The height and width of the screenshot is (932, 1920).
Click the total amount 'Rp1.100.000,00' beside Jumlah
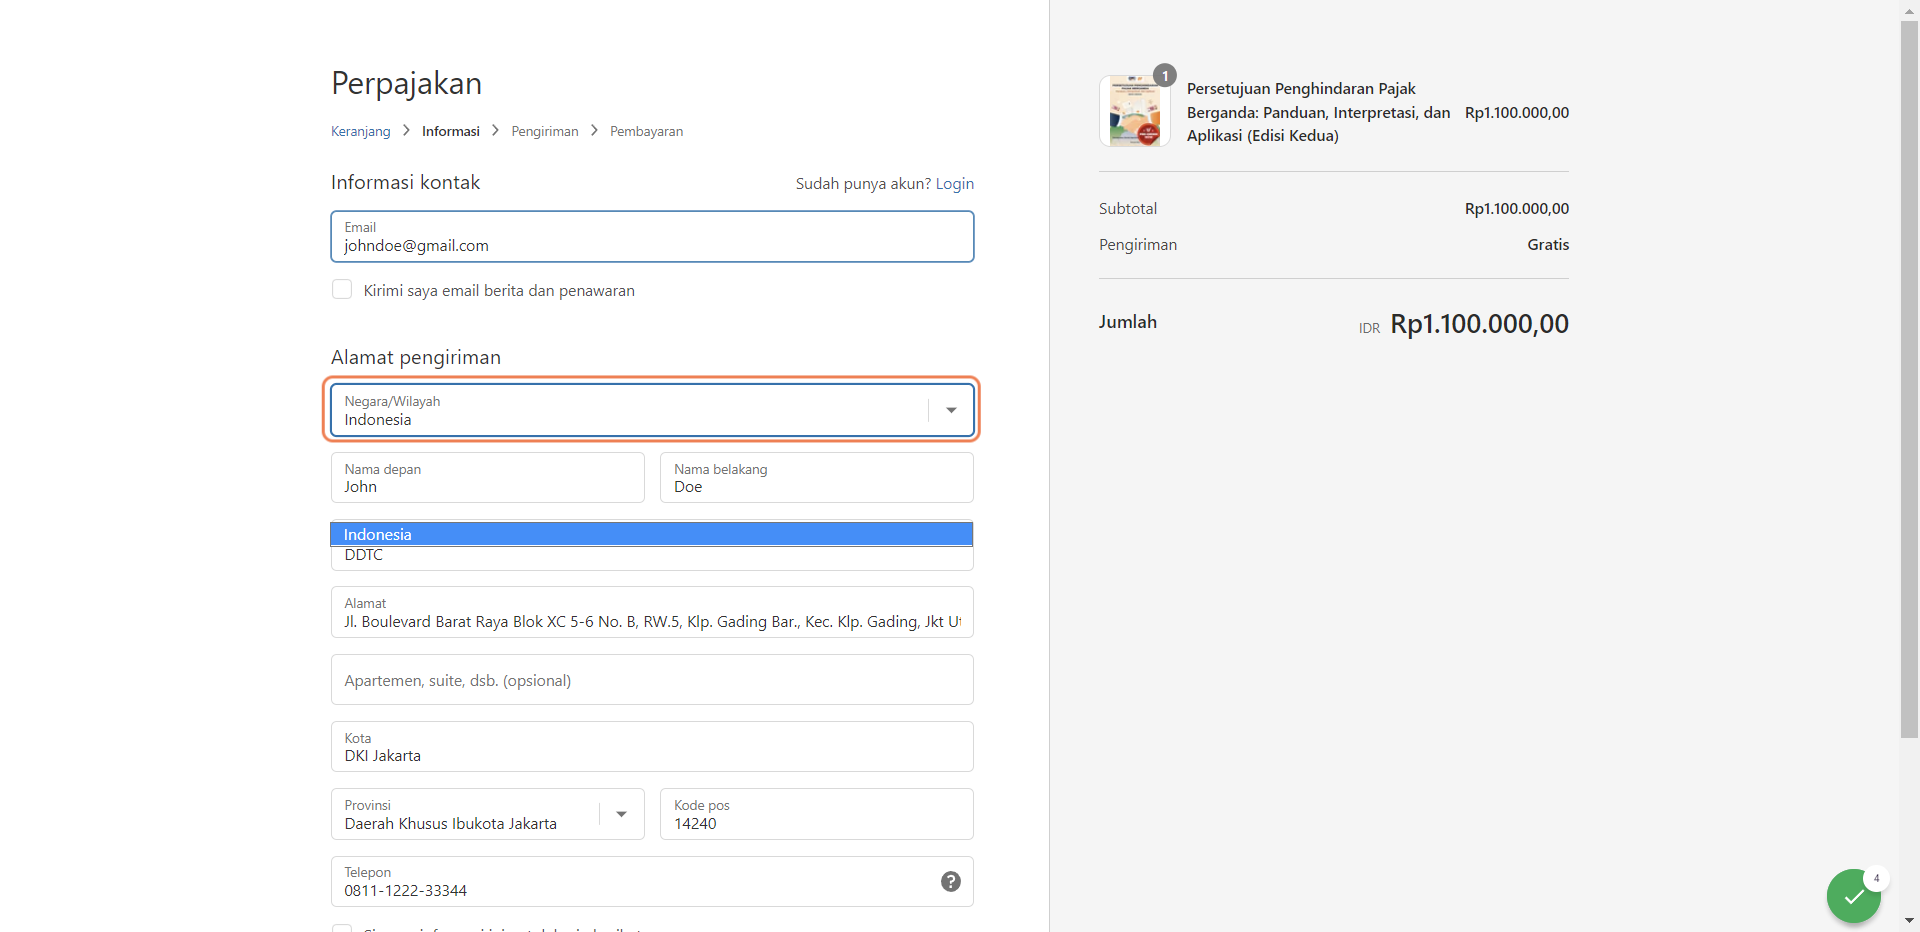tap(1479, 324)
